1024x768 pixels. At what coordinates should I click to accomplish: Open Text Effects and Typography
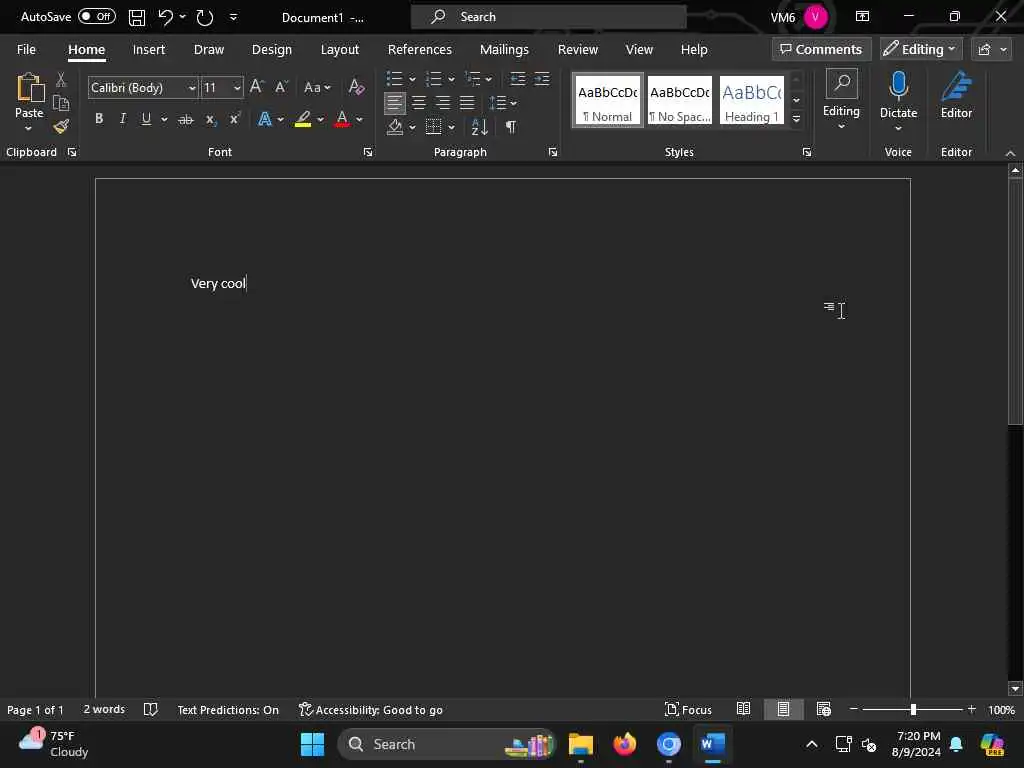[264, 120]
